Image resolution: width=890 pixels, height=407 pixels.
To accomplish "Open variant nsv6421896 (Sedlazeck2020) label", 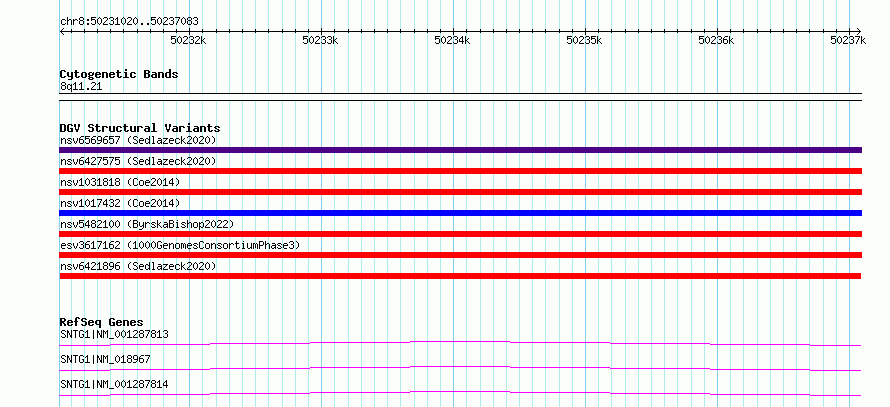I will pos(138,266).
